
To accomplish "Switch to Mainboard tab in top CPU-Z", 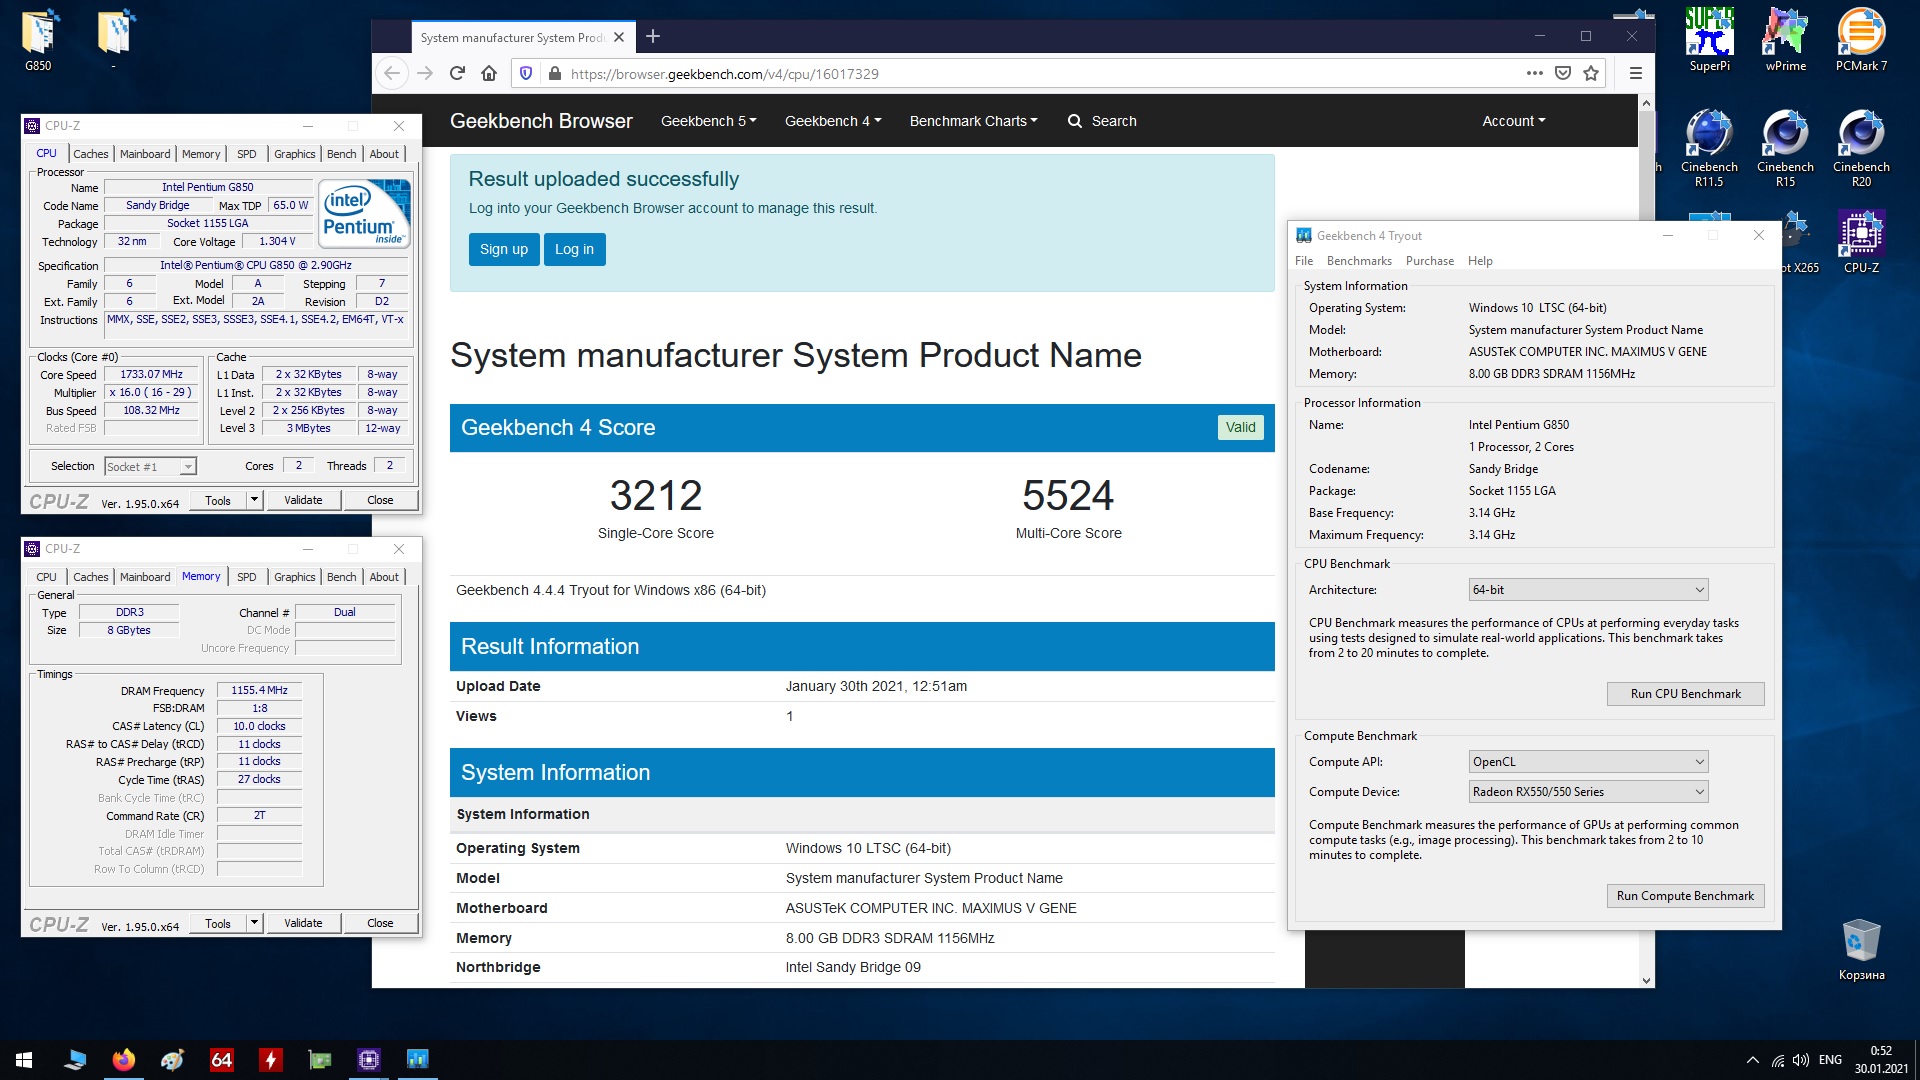I will click(145, 154).
